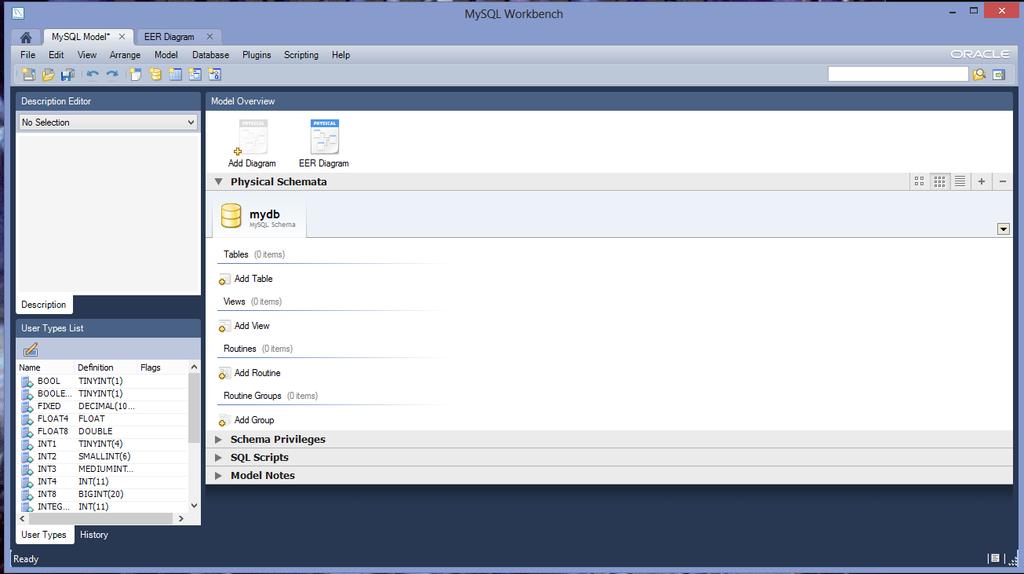Open the Model menu
The image size is (1024, 574).
tap(166, 55)
